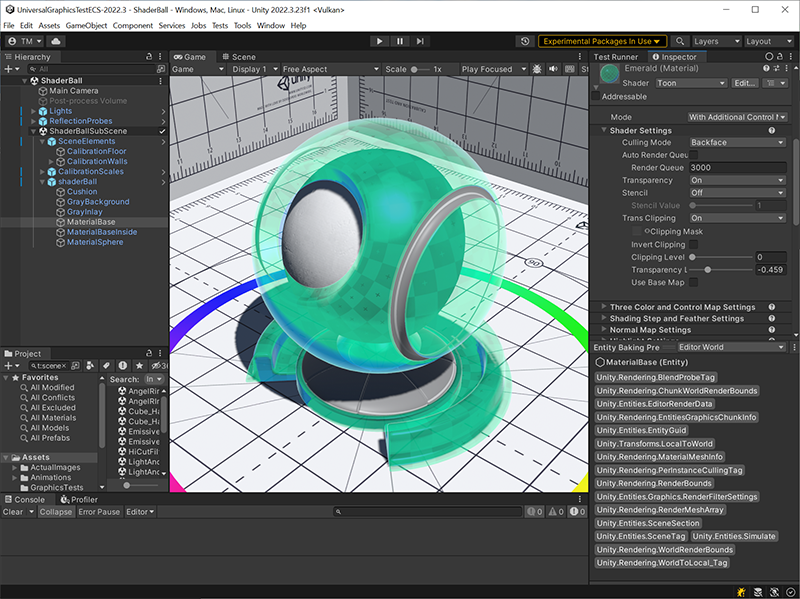Open cloud services icon

[55, 41]
